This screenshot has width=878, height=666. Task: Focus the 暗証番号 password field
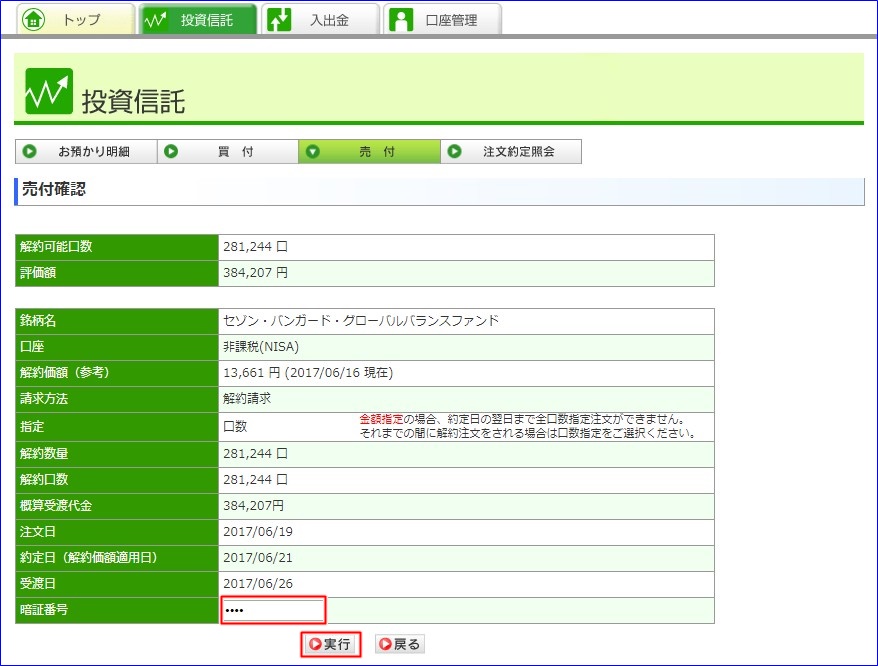tap(273, 610)
